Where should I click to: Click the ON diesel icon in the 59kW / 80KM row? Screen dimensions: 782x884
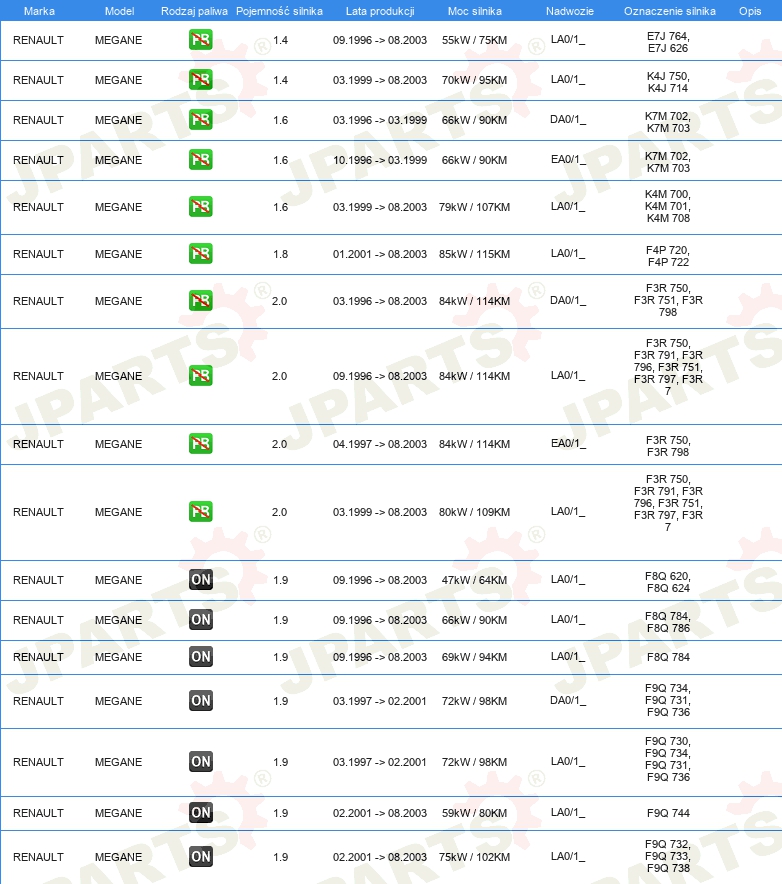[x=201, y=812]
